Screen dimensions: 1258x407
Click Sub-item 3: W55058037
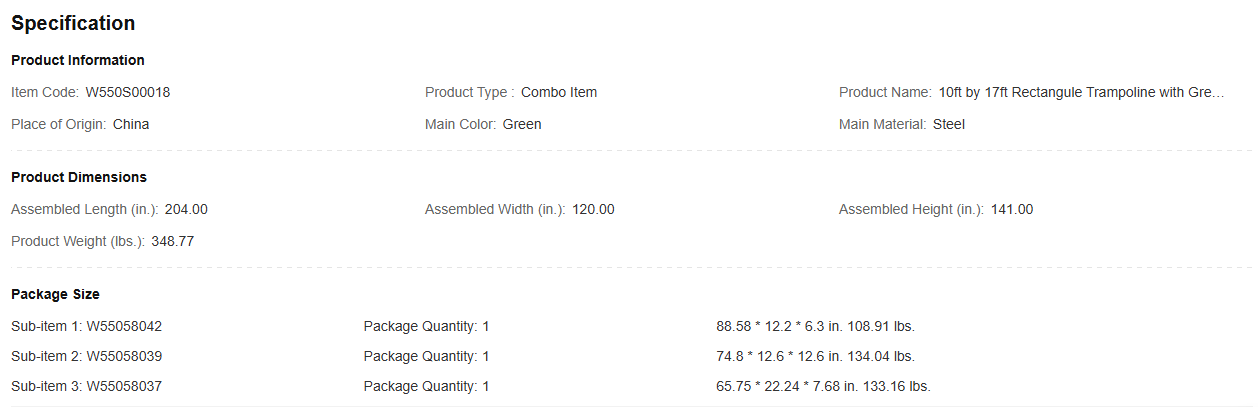[86, 386]
